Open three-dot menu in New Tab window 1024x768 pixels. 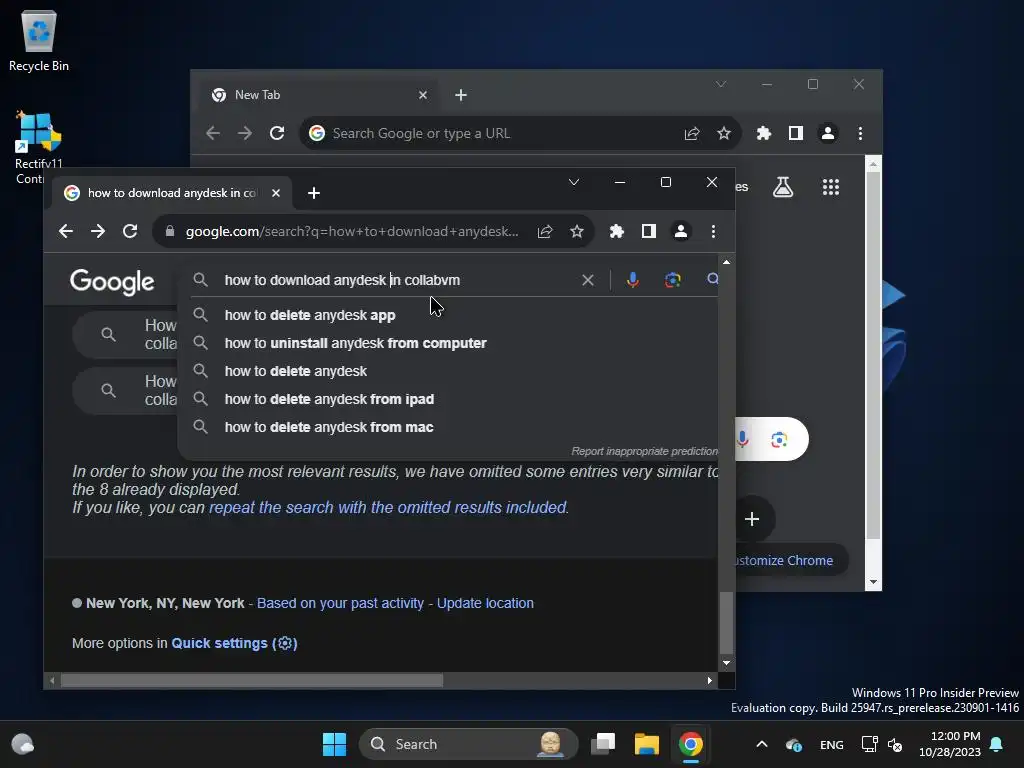[x=860, y=133]
